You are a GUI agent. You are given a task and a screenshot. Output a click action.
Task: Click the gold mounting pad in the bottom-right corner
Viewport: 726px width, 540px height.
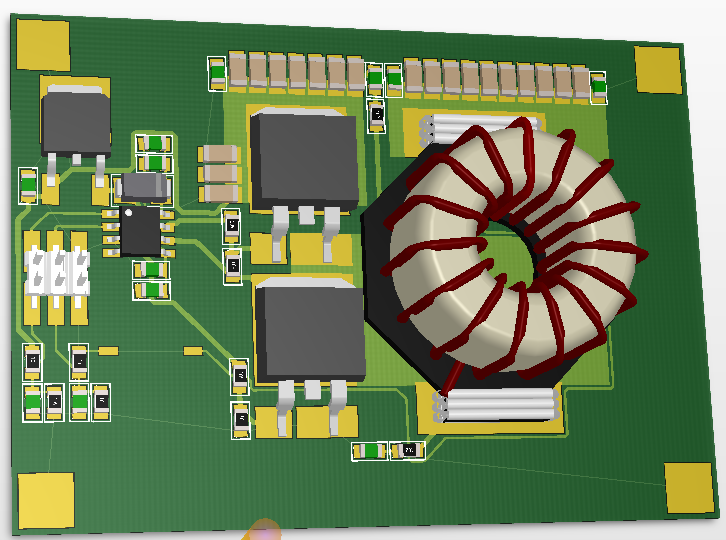(689, 488)
